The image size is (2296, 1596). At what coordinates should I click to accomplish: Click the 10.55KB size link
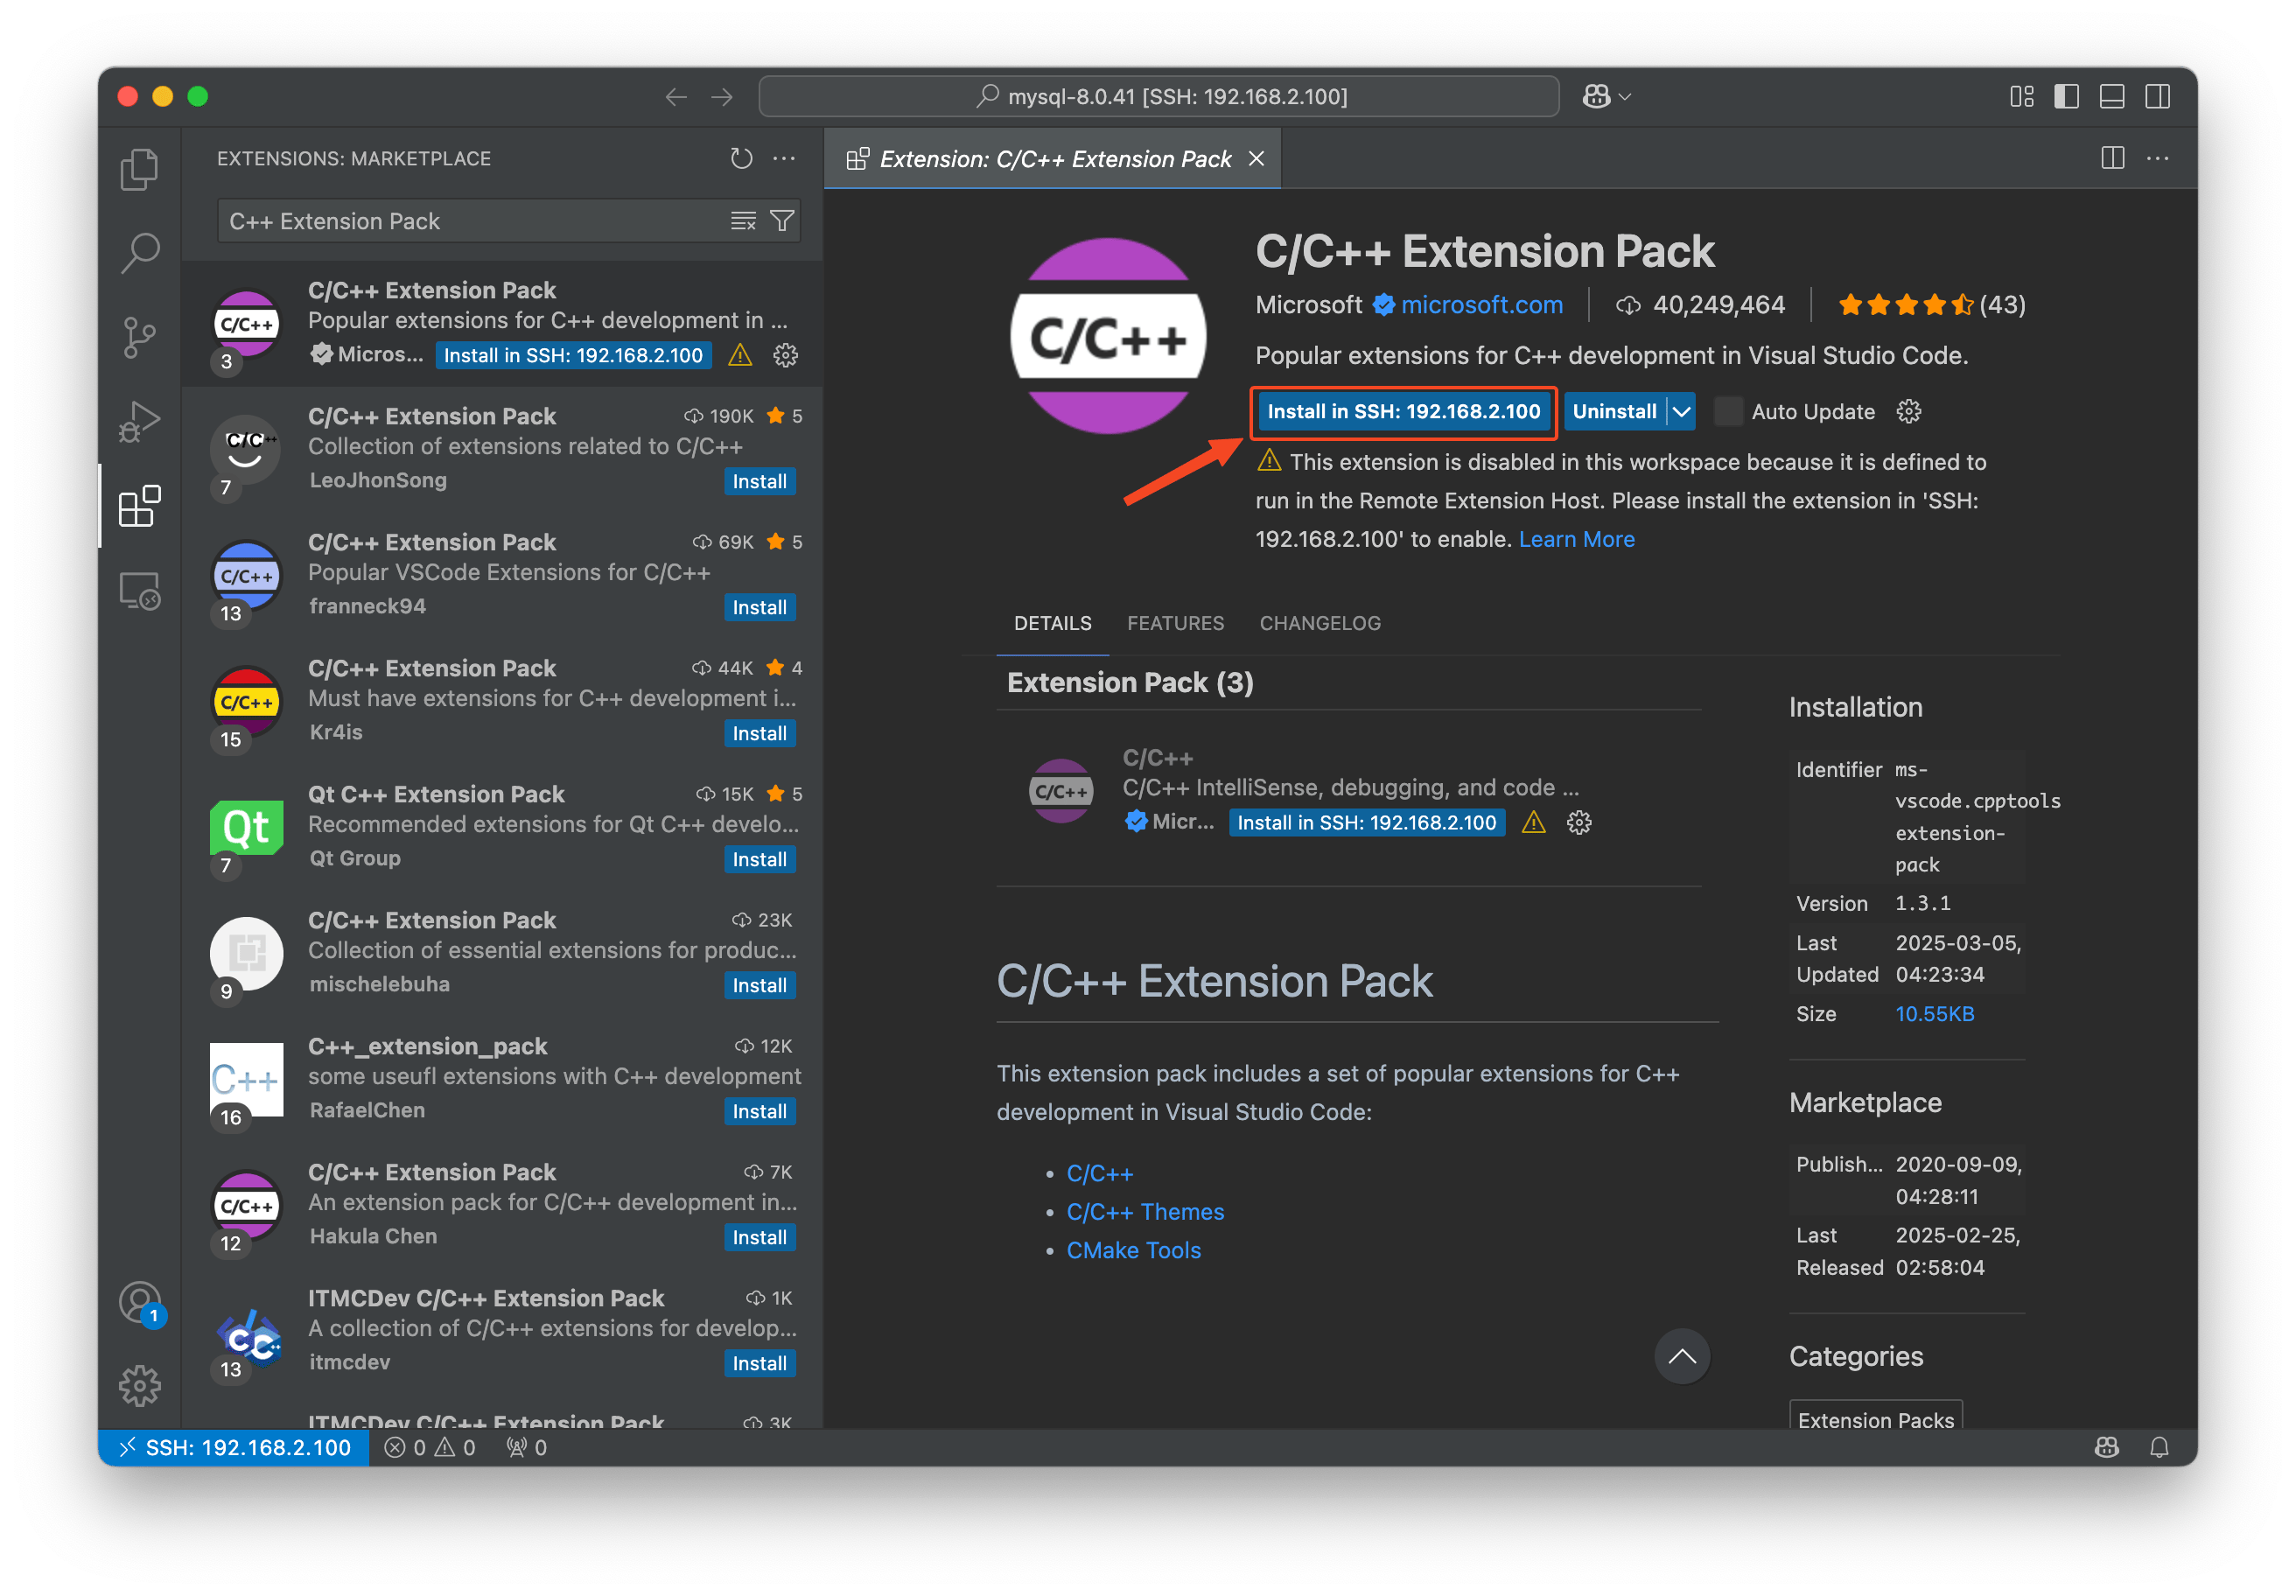point(1934,1013)
